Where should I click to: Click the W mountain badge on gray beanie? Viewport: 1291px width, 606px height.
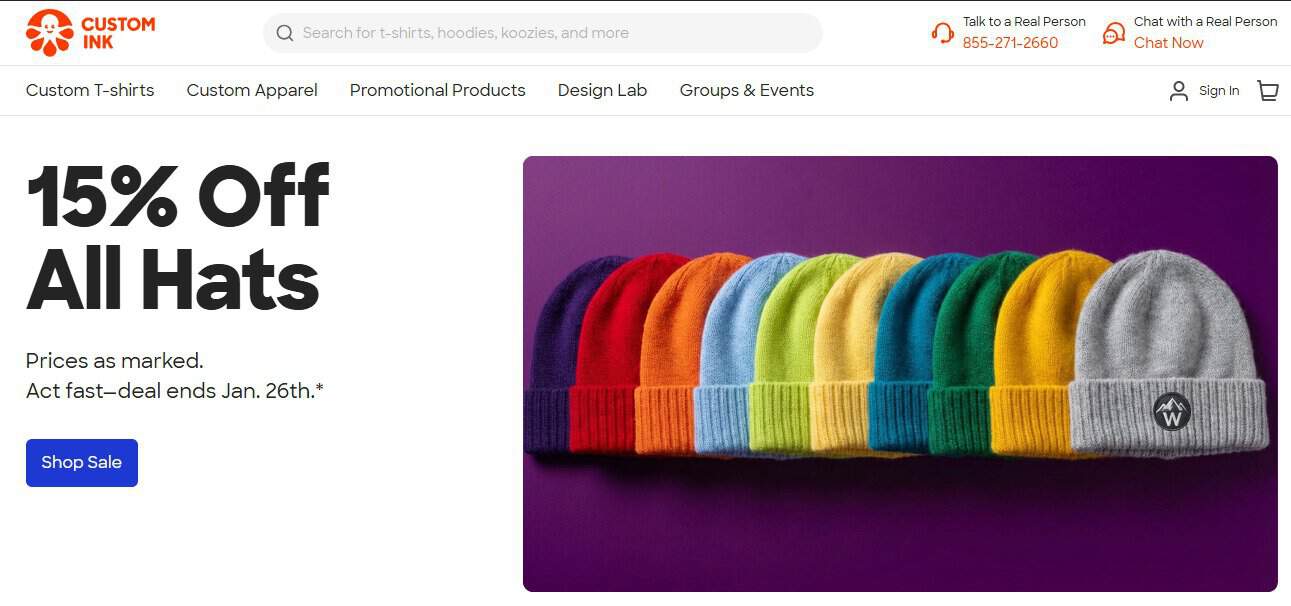click(x=1172, y=411)
